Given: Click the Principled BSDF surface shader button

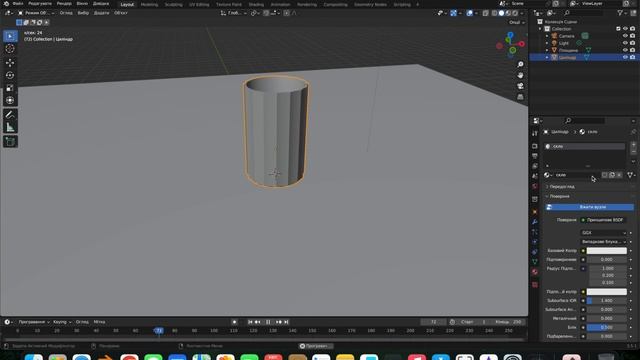Looking at the screenshot, I should point(603,220).
